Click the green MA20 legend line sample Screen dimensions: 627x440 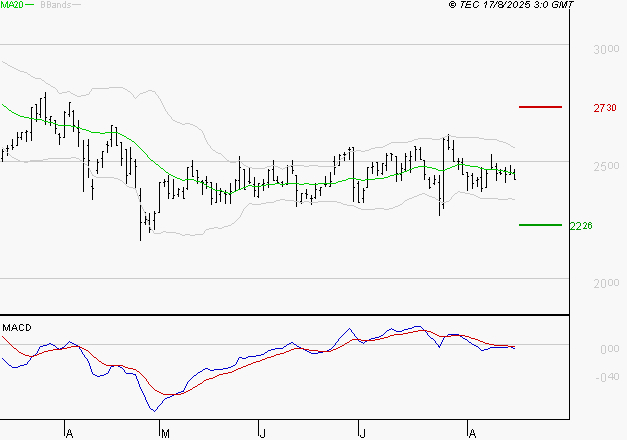tap(30, 5)
